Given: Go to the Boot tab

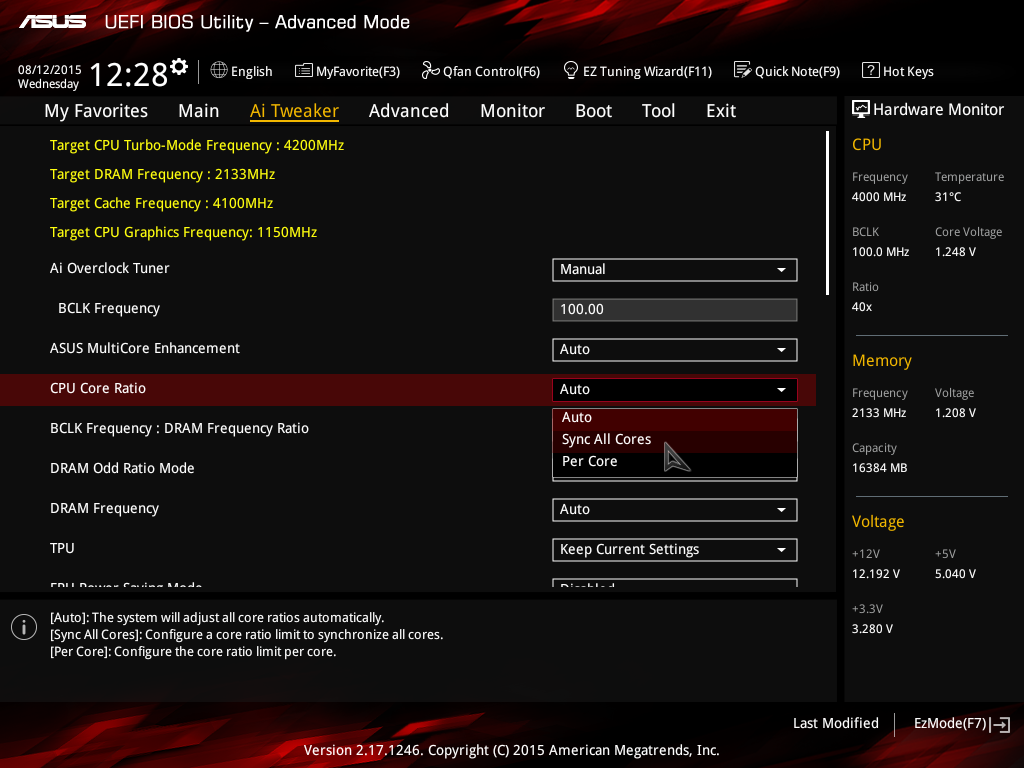Looking at the screenshot, I should [593, 111].
